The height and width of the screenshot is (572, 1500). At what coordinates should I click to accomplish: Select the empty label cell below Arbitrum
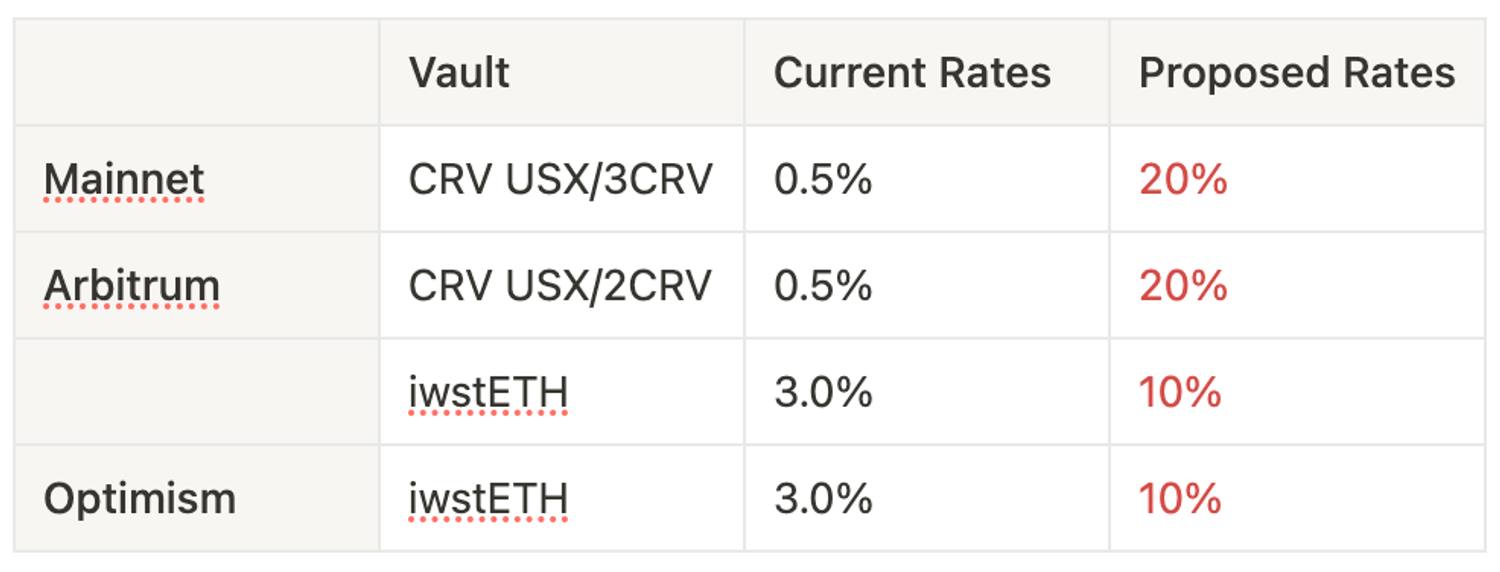[x=197, y=393]
